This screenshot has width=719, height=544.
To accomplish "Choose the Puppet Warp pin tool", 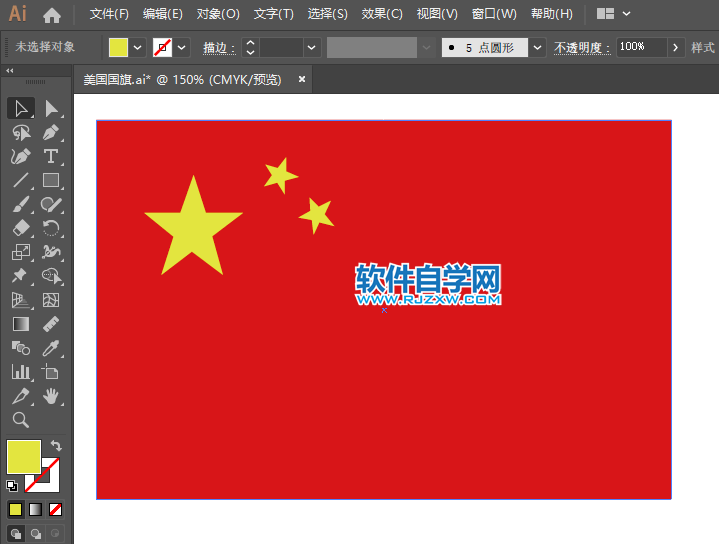I will coord(21,276).
